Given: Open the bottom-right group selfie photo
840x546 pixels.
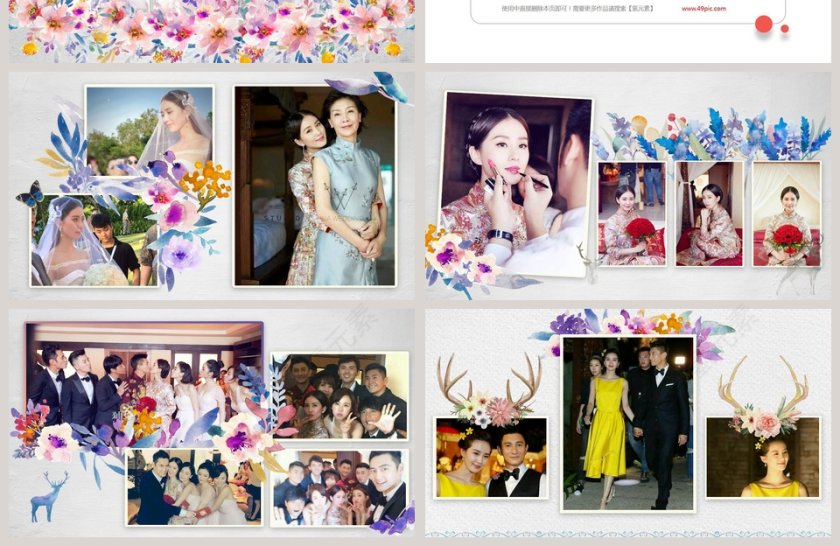Looking at the screenshot, I should [340, 487].
